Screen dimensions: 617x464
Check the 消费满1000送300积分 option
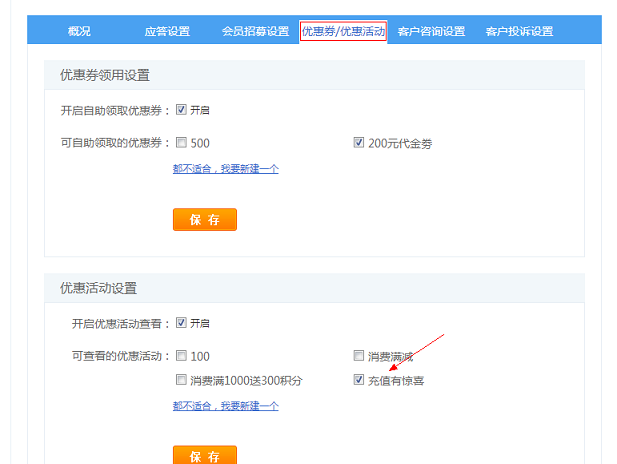click(x=182, y=380)
